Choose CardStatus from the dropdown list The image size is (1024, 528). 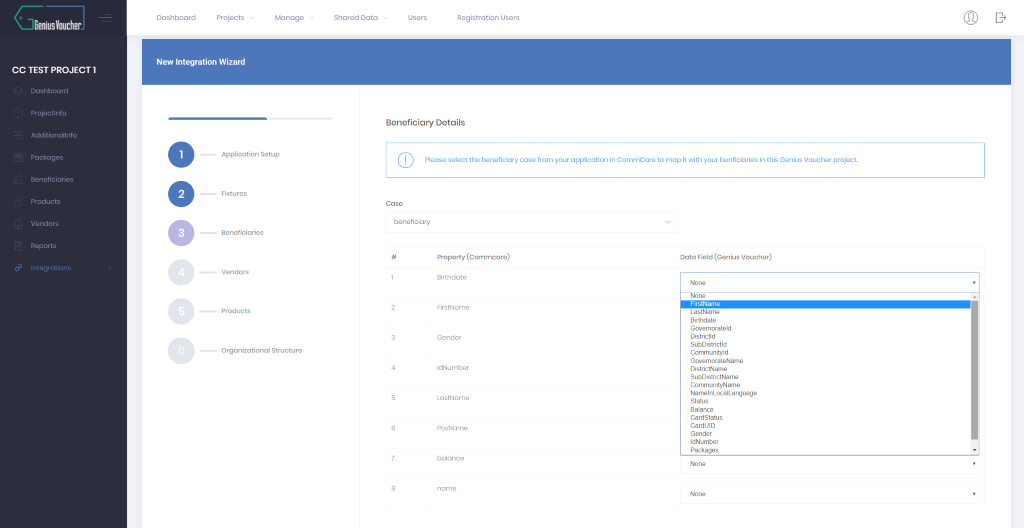[706, 418]
